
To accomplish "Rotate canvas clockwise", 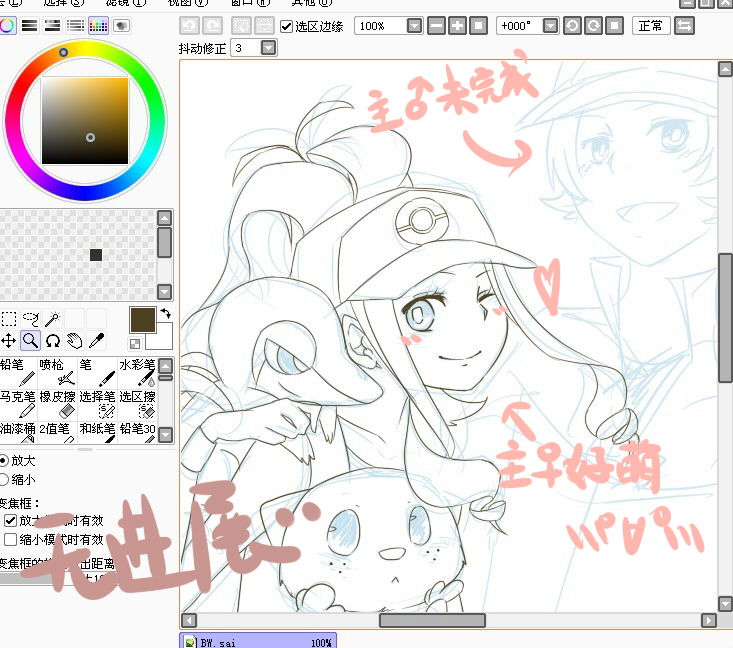I will [593, 26].
